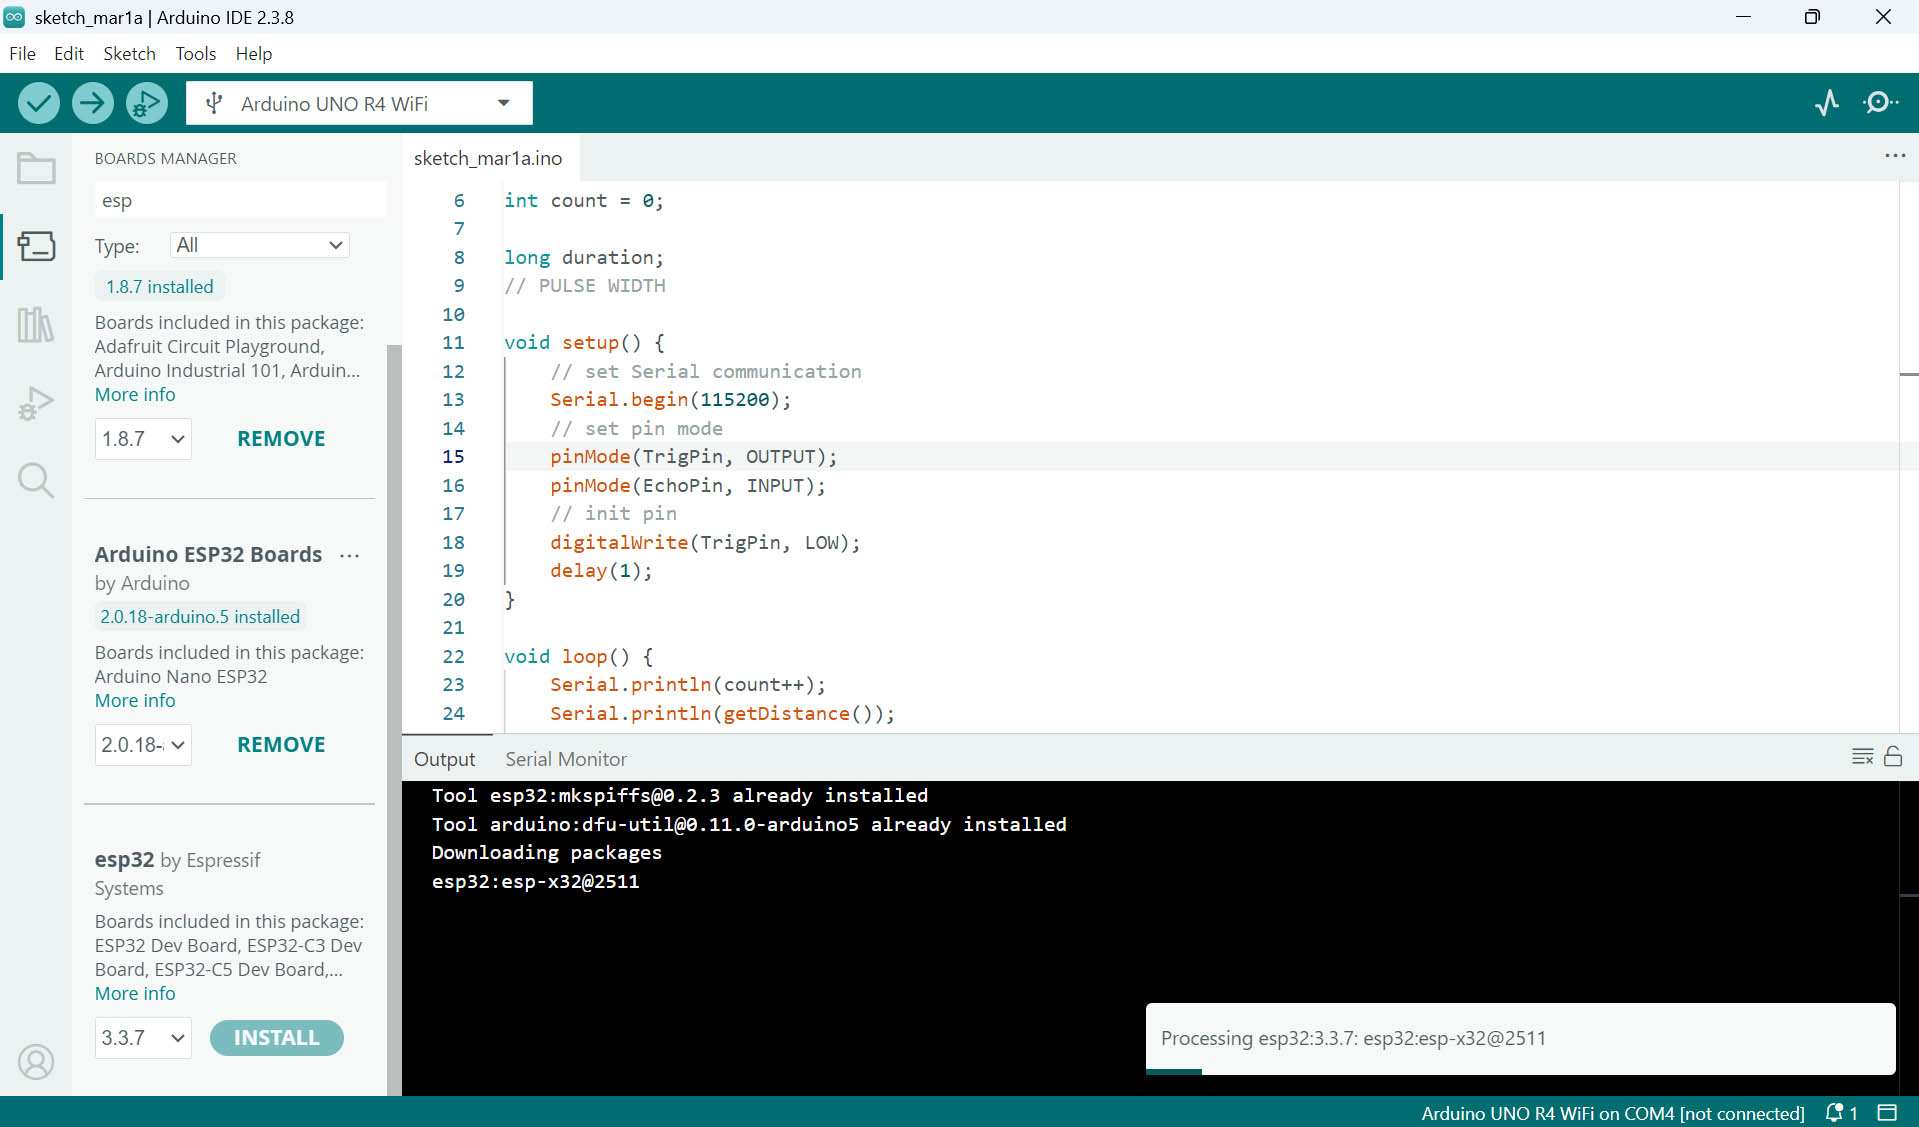Open More info for esp32 by Espressif
The image size is (1919, 1127).
135,994
